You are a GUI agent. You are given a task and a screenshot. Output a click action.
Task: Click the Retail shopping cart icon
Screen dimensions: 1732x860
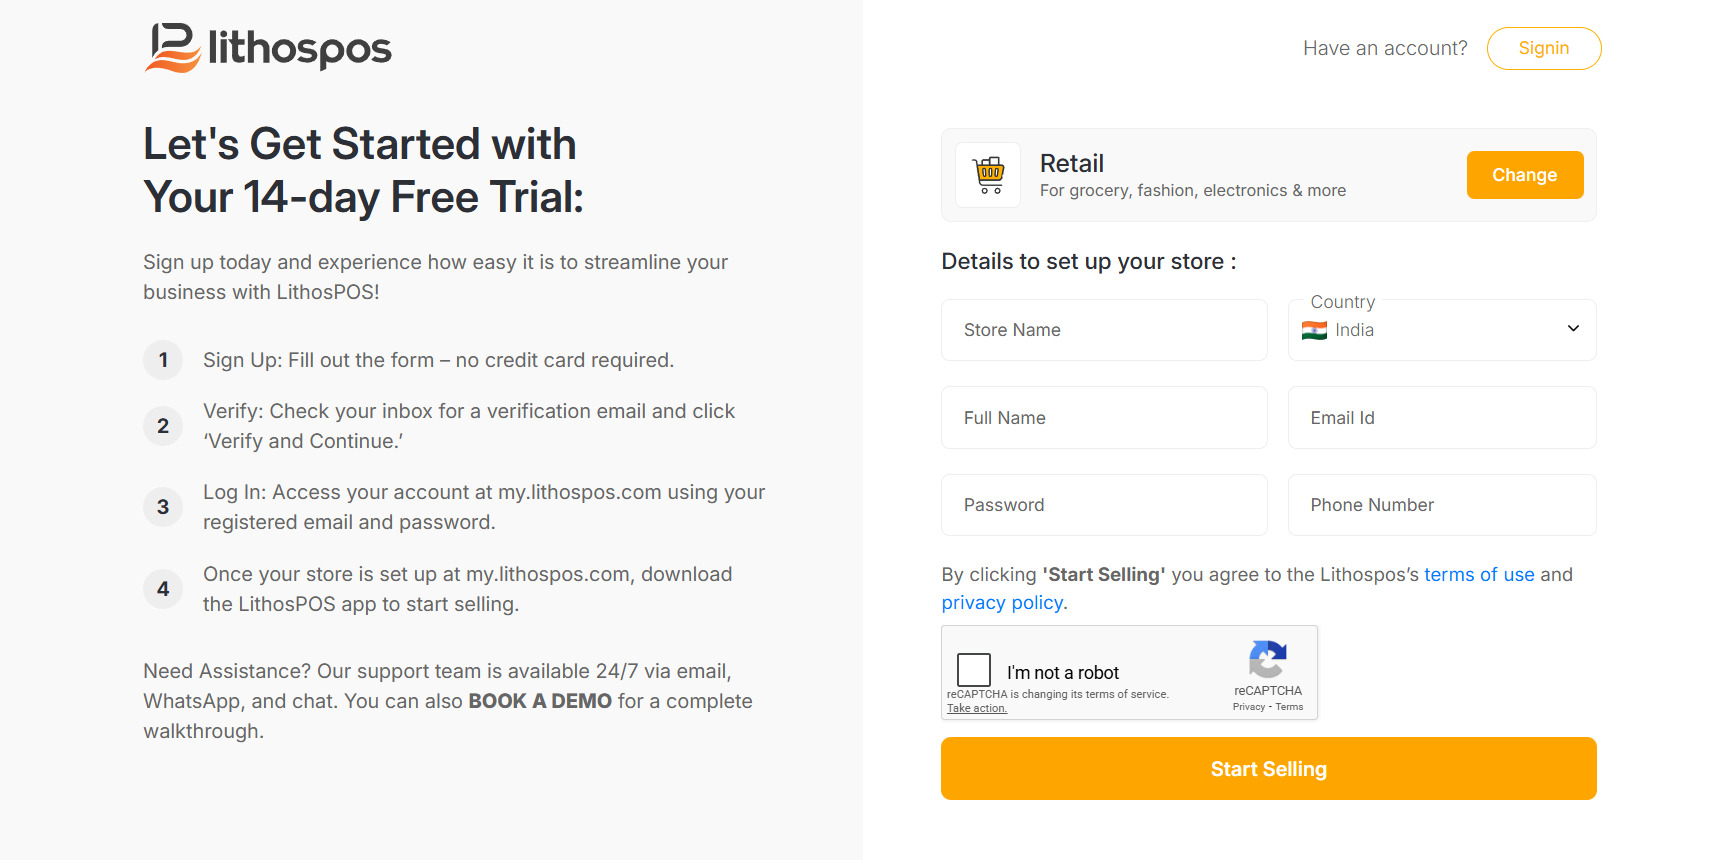tap(989, 175)
